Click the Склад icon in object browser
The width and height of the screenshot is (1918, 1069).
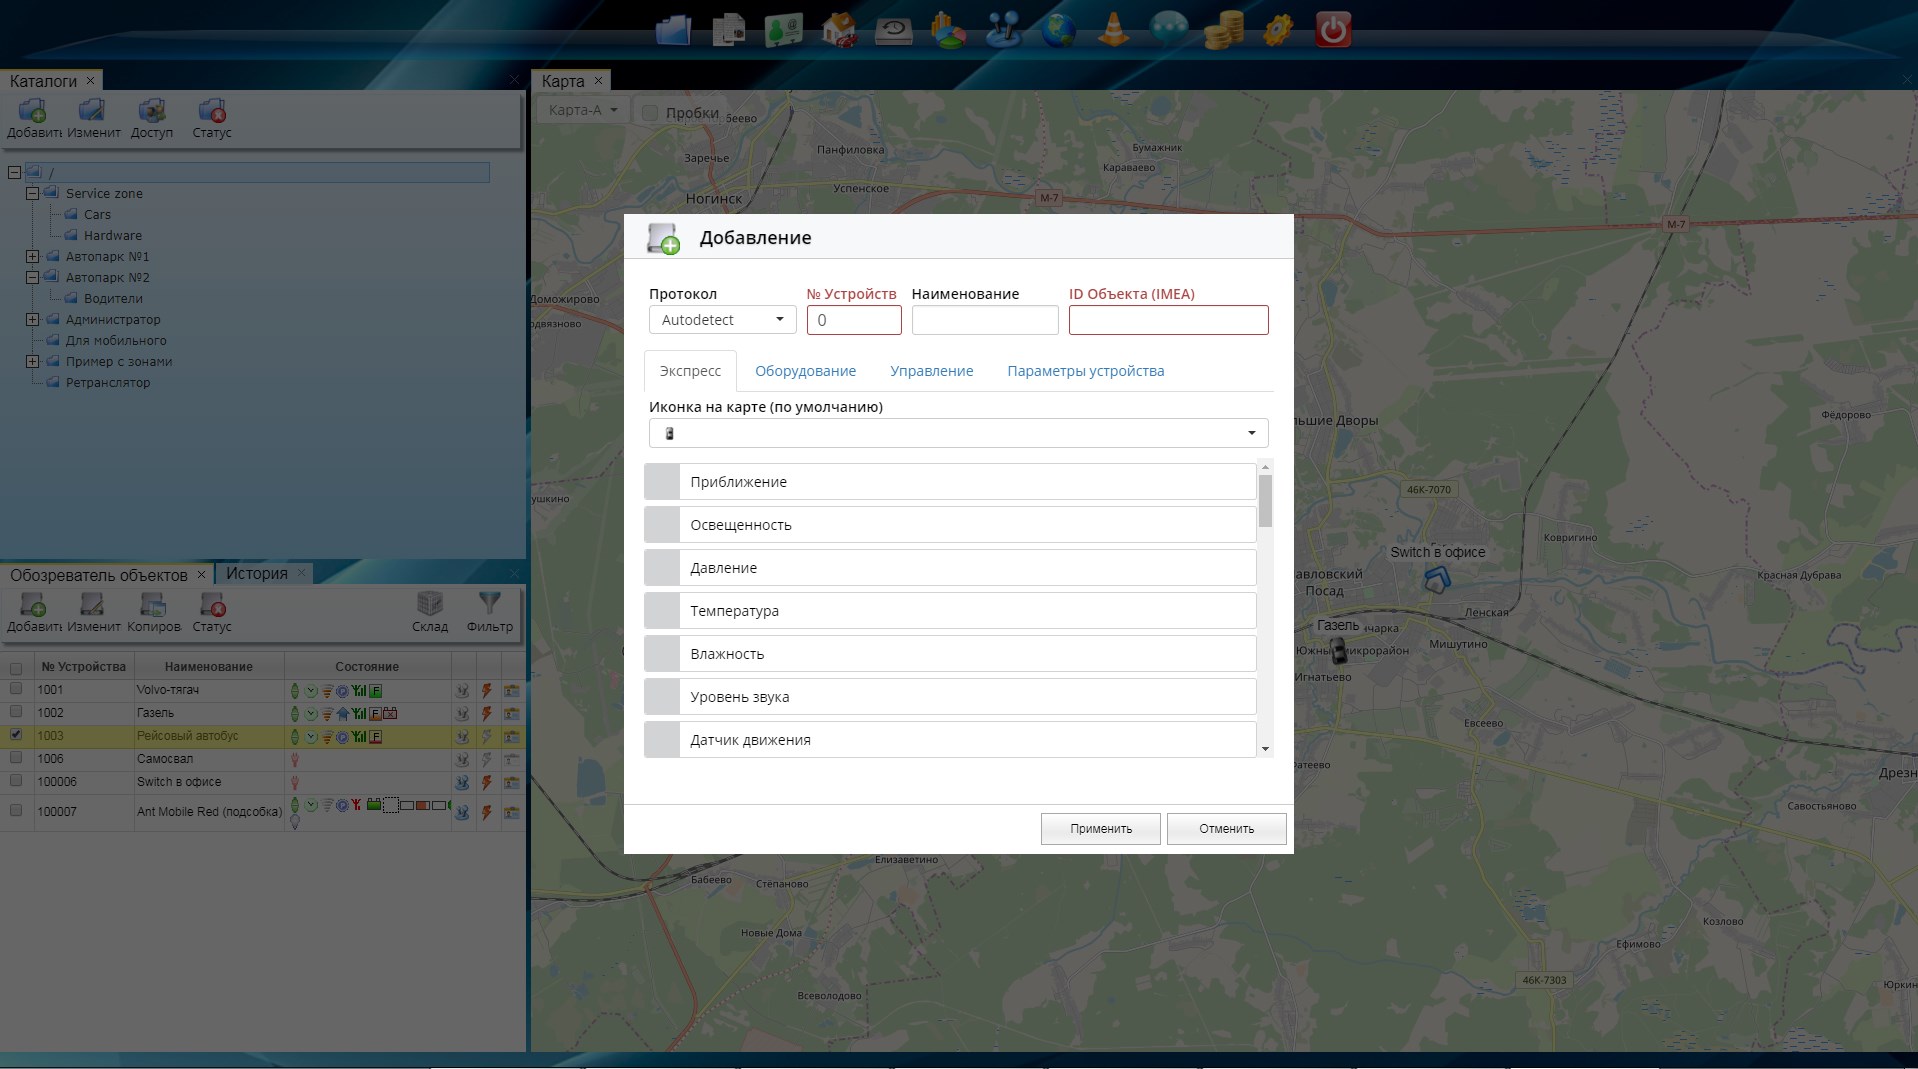click(429, 611)
